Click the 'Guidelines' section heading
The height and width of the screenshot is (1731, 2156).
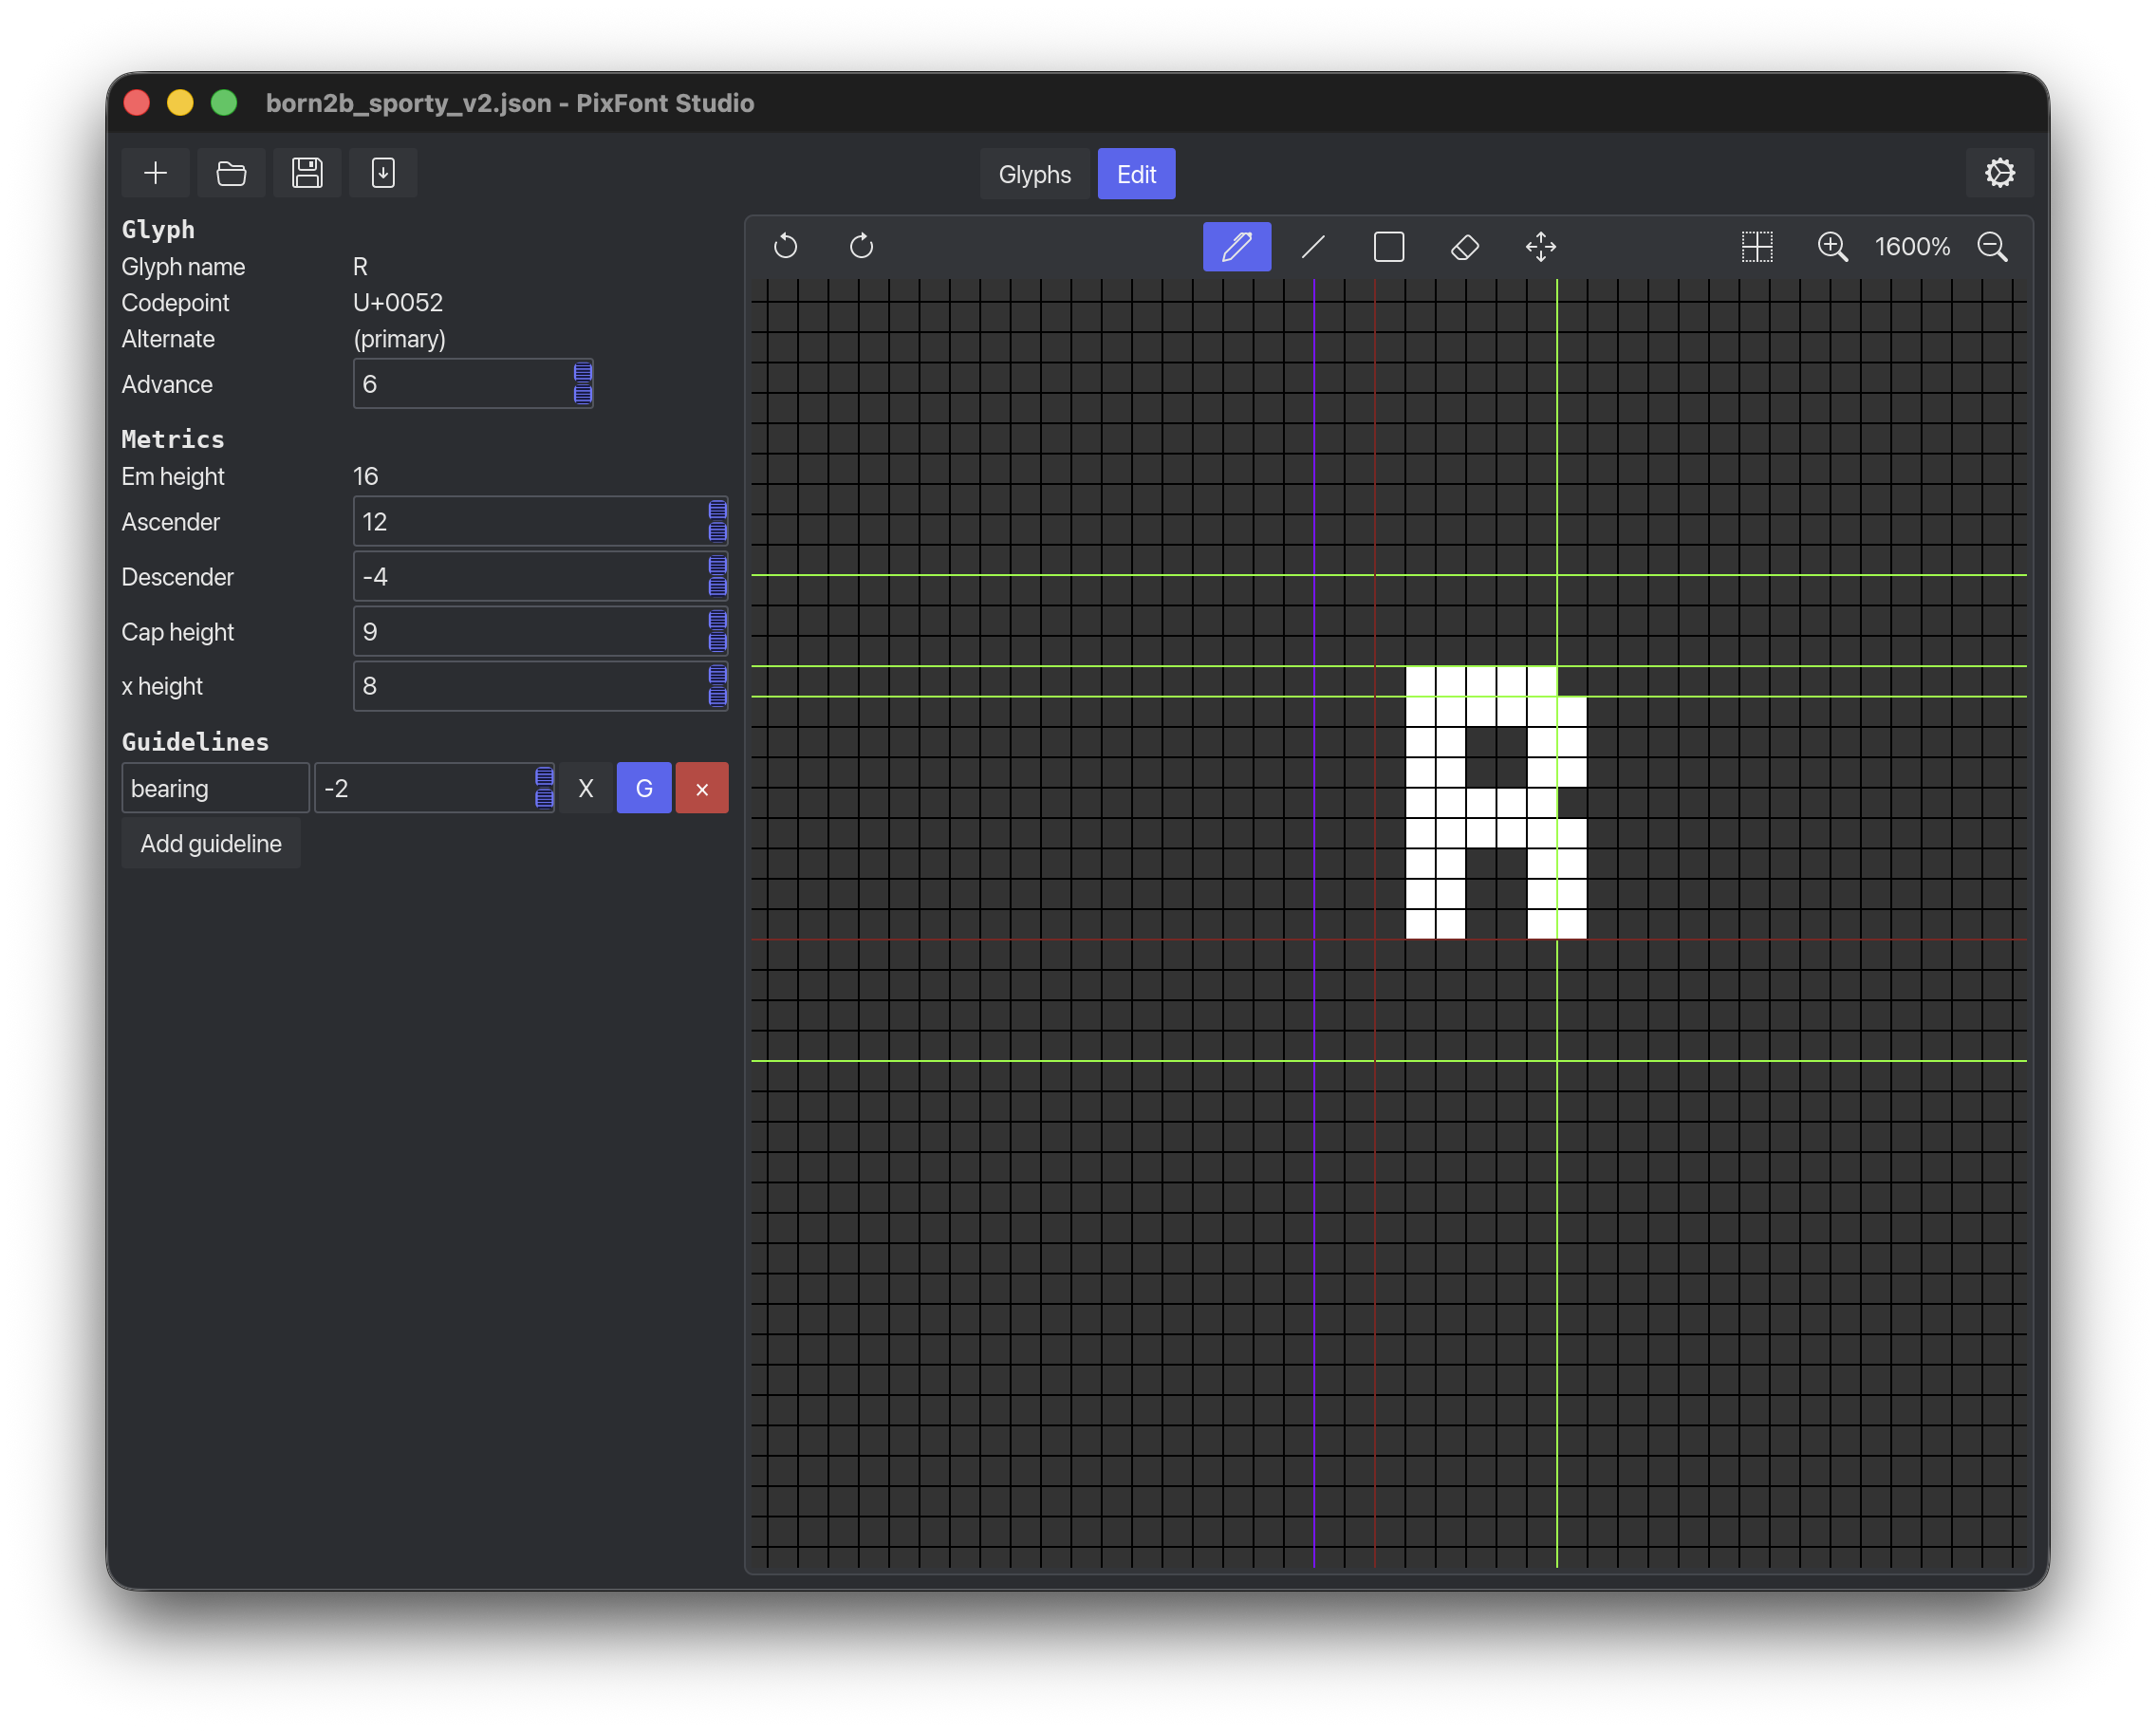tap(195, 742)
